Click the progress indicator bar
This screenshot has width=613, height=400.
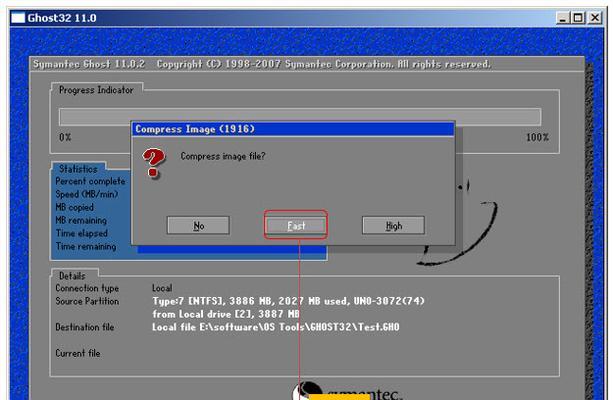[300, 117]
